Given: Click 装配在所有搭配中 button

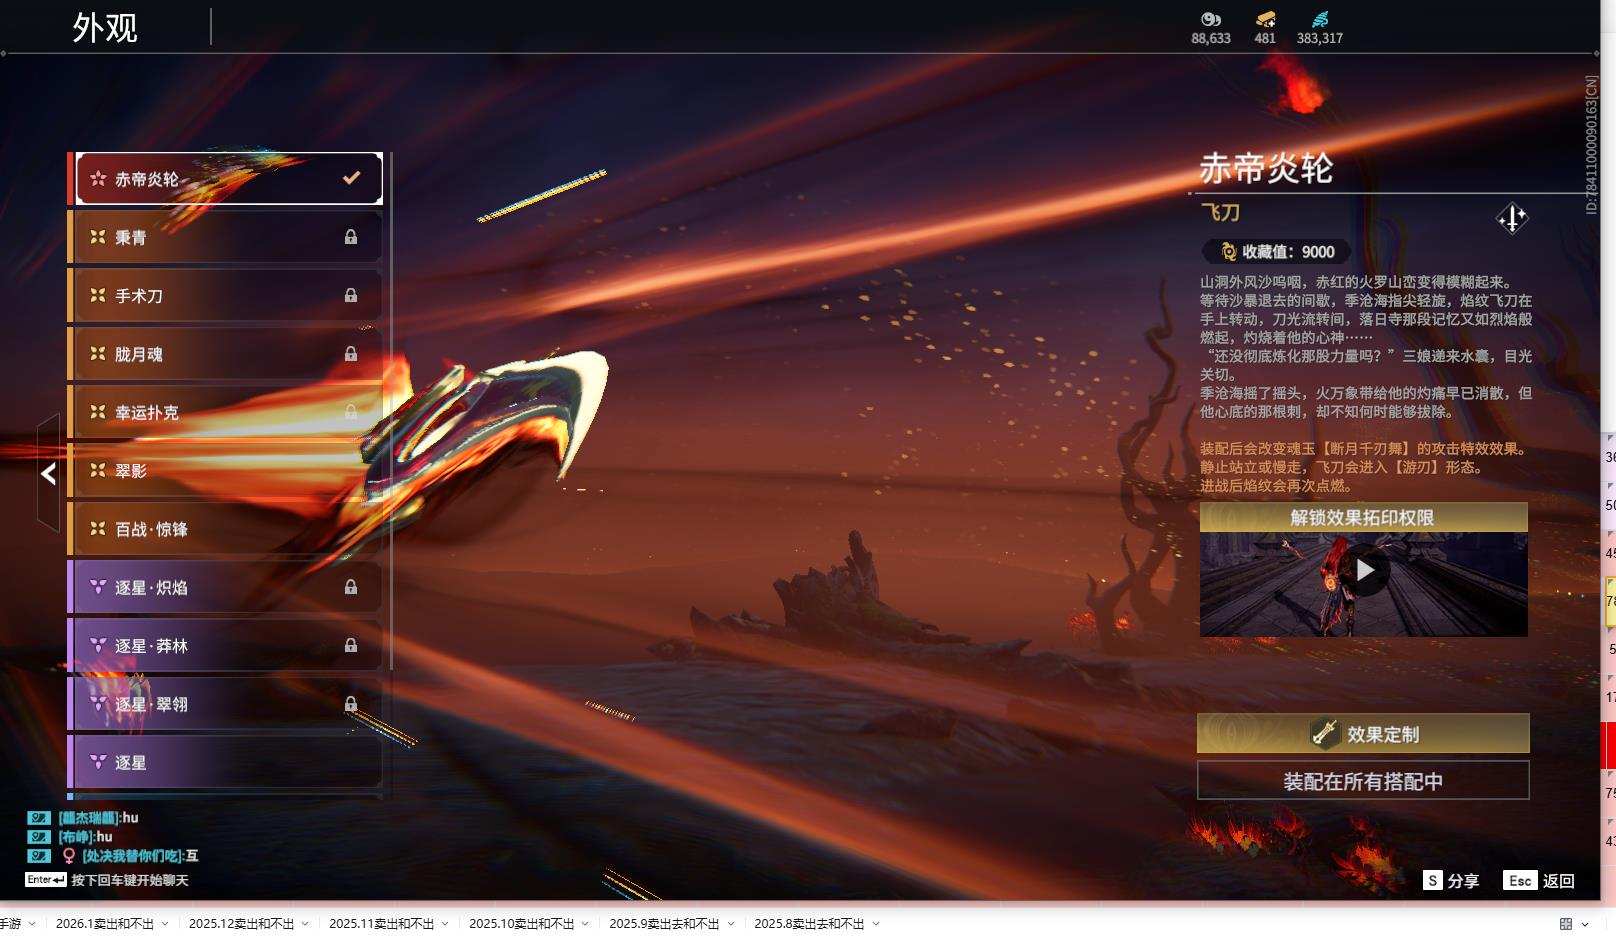Looking at the screenshot, I should pos(1363,781).
